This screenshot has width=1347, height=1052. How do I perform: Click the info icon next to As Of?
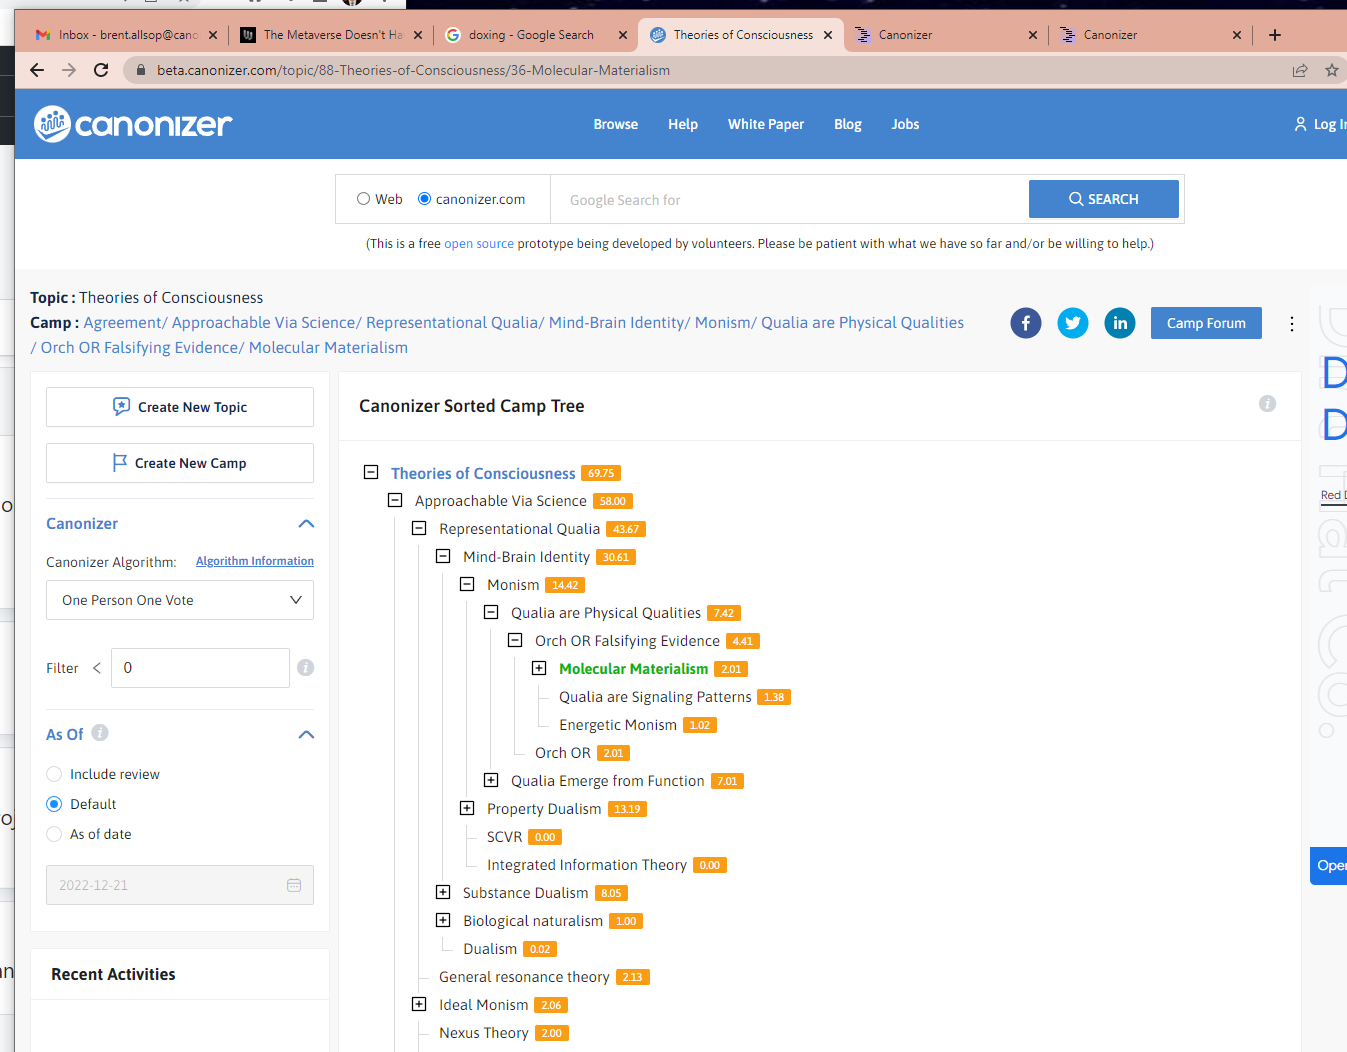click(x=100, y=733)
